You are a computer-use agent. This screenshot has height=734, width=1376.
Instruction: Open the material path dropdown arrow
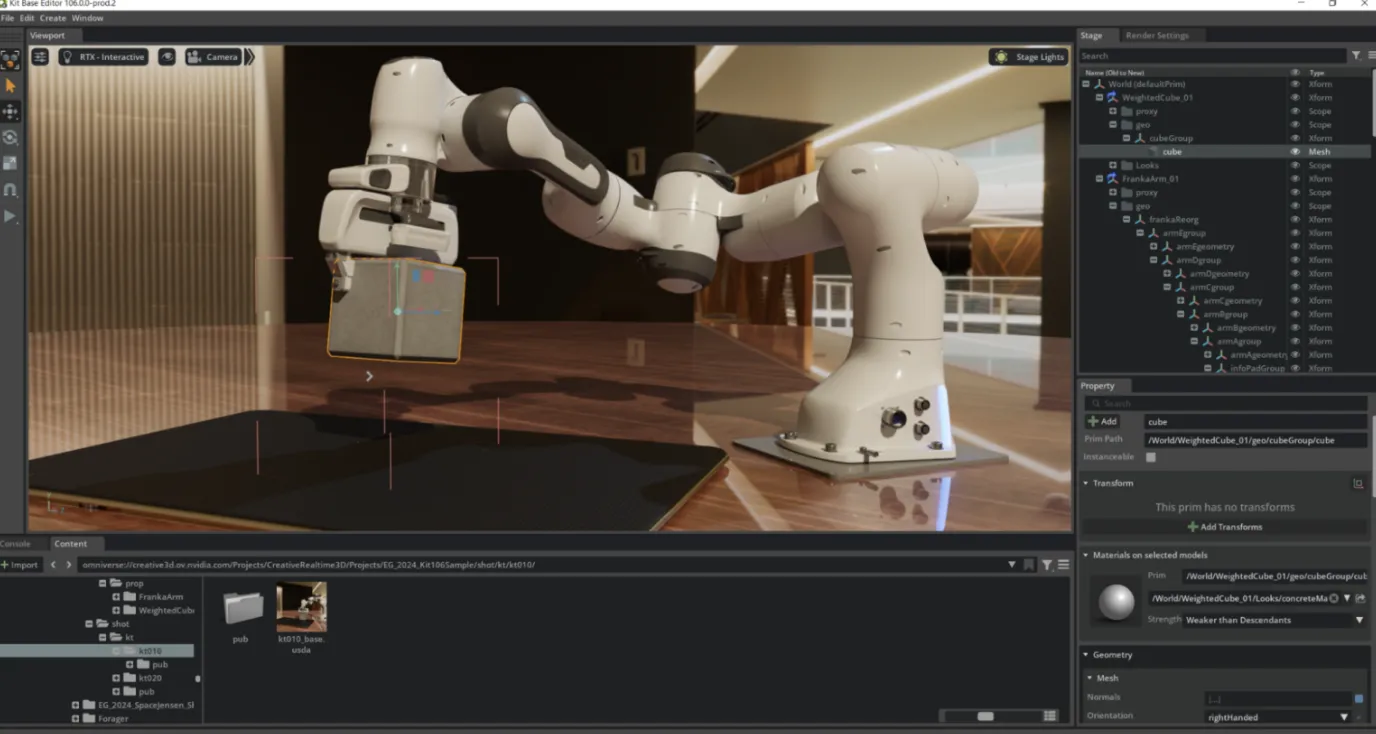[x=1347, y=598]
